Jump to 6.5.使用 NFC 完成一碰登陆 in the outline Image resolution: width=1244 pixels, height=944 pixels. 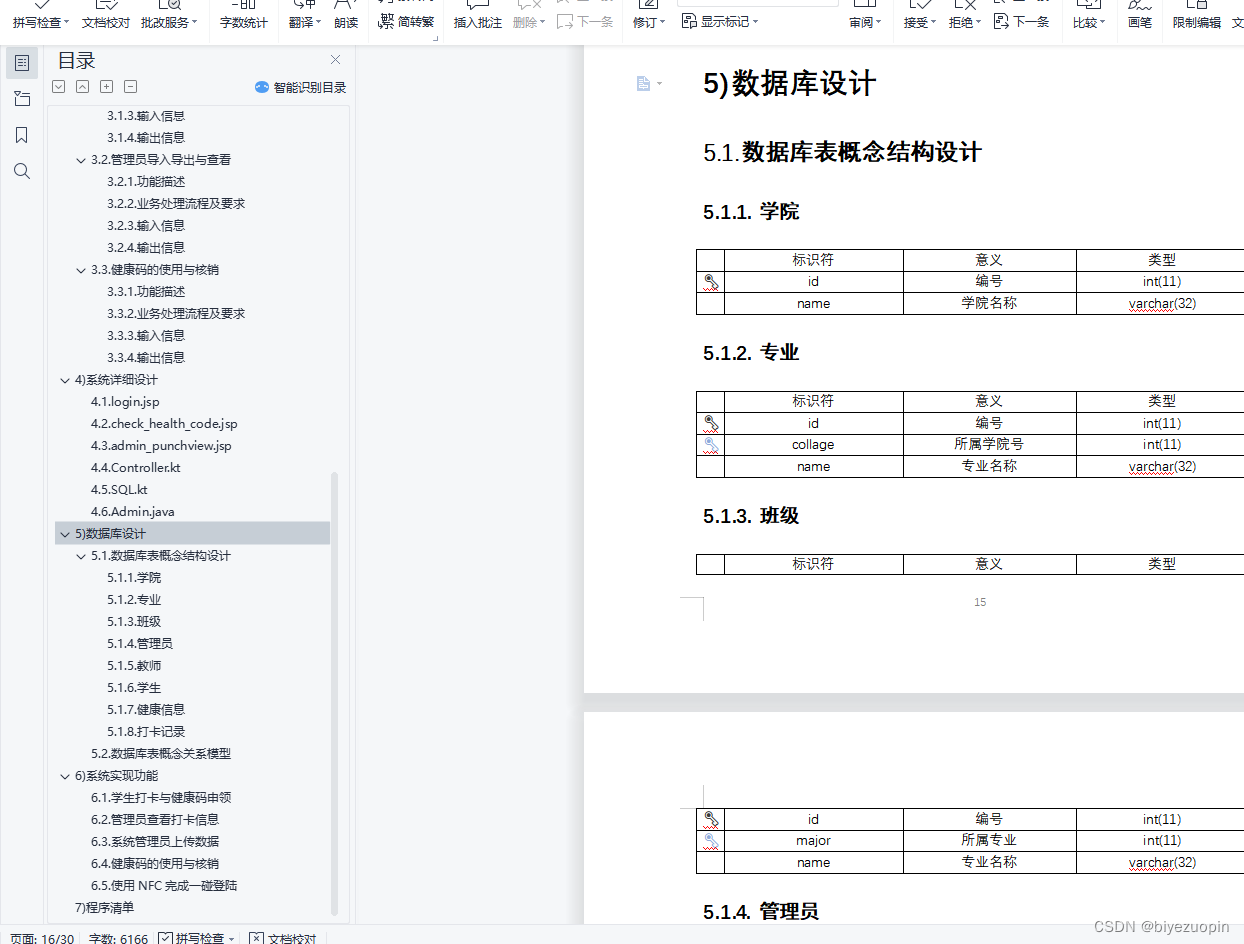164,886
